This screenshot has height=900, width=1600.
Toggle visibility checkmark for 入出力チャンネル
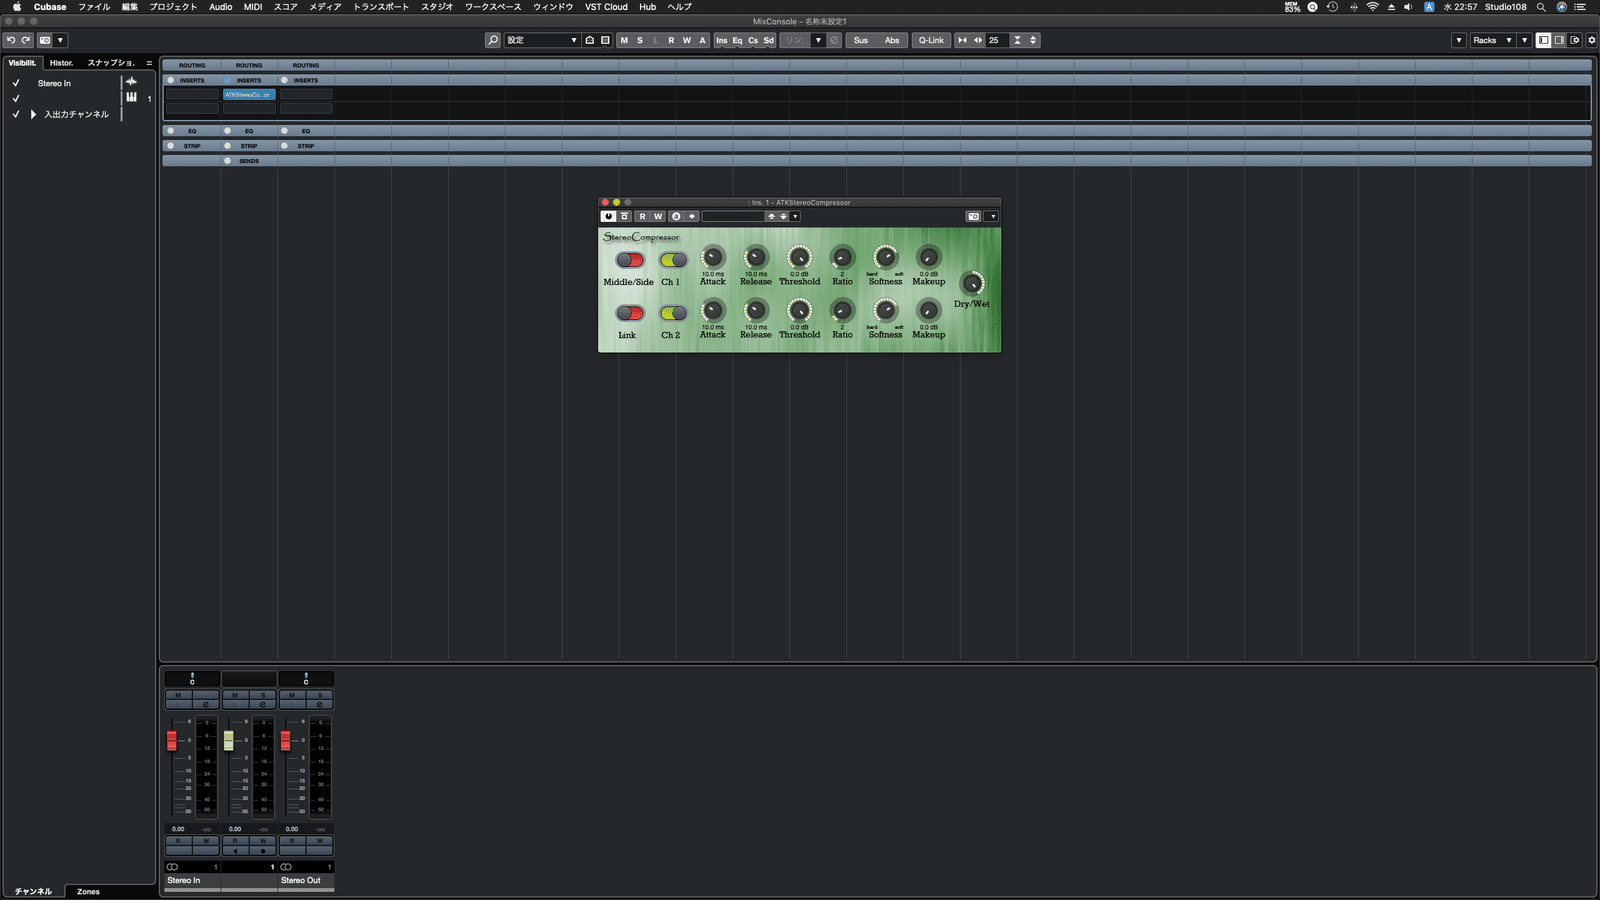16,114
